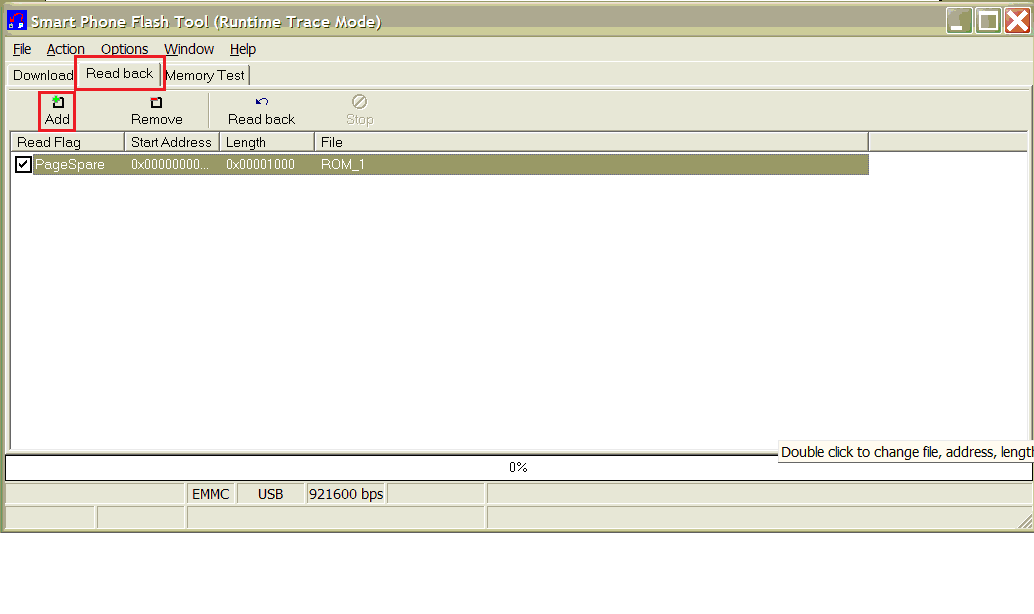Screen dimensions: 1034x614
Task: Click the Remove entry toolbar icon
Action: point(156,102)
